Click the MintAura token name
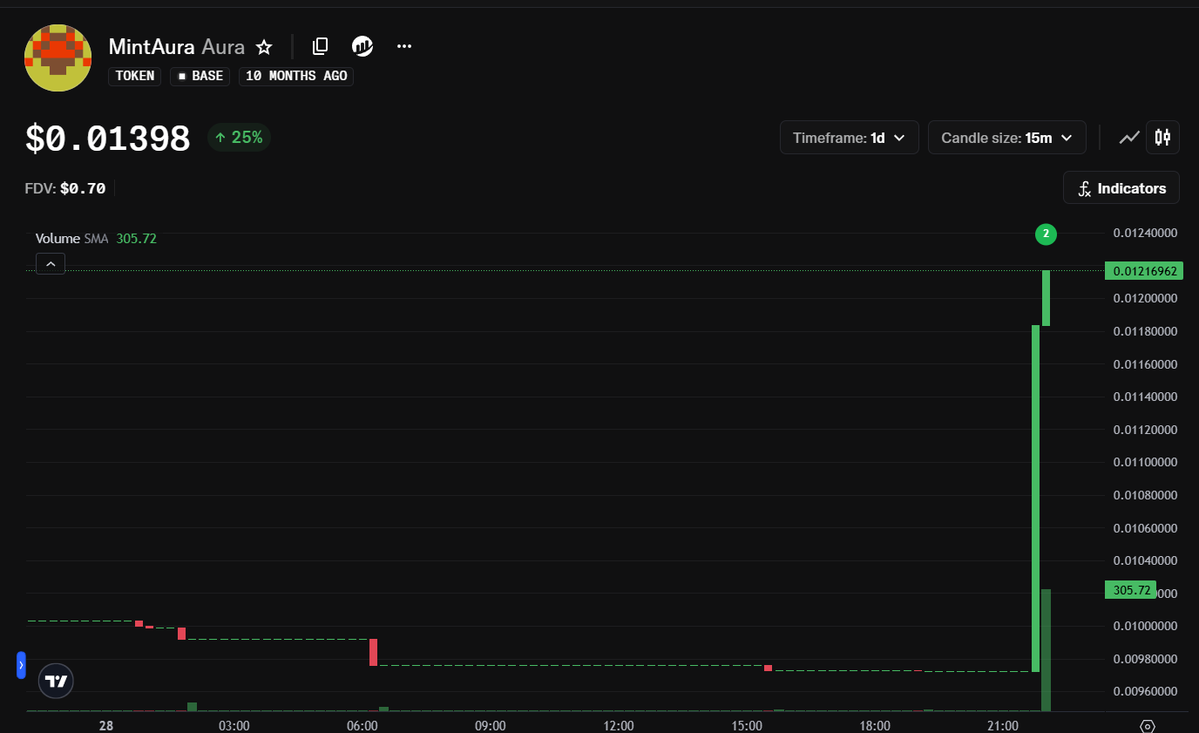Image resolution: width=1199 pixels, height=733 pixels. click(x=151, y=47)
